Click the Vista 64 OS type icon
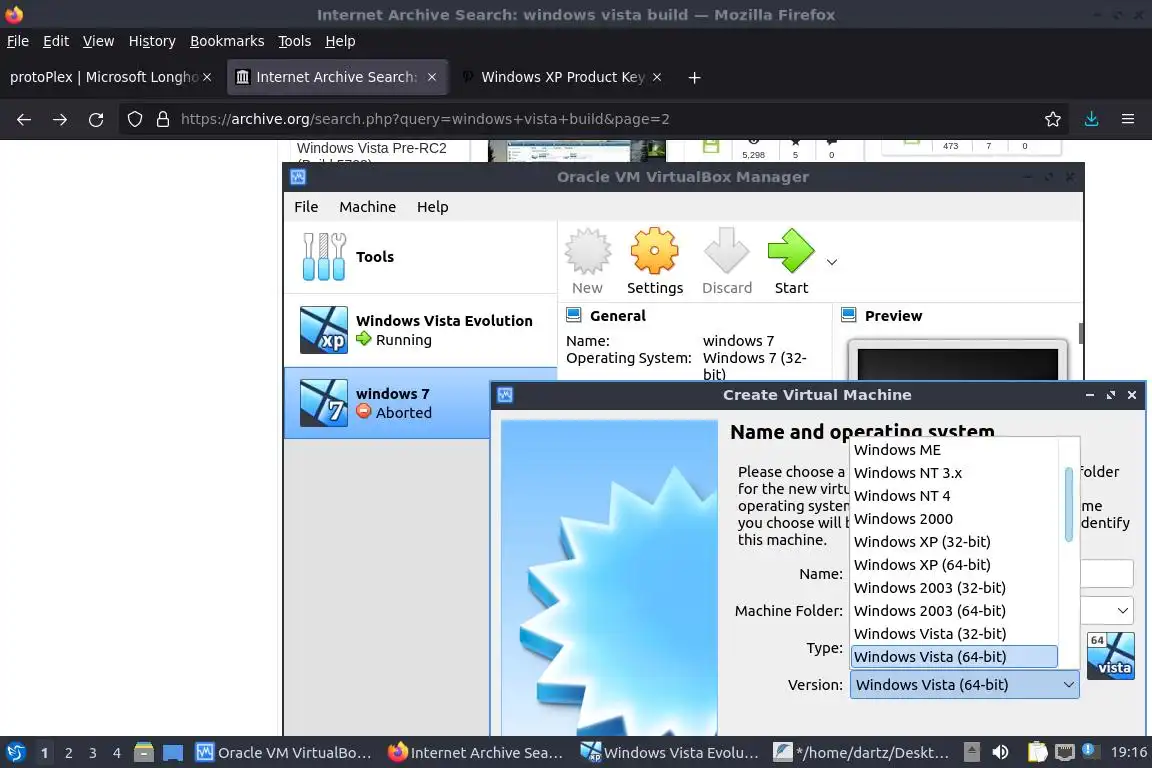The width and height of the screenshot is (1152, 768). click(x=1111, y=656)
